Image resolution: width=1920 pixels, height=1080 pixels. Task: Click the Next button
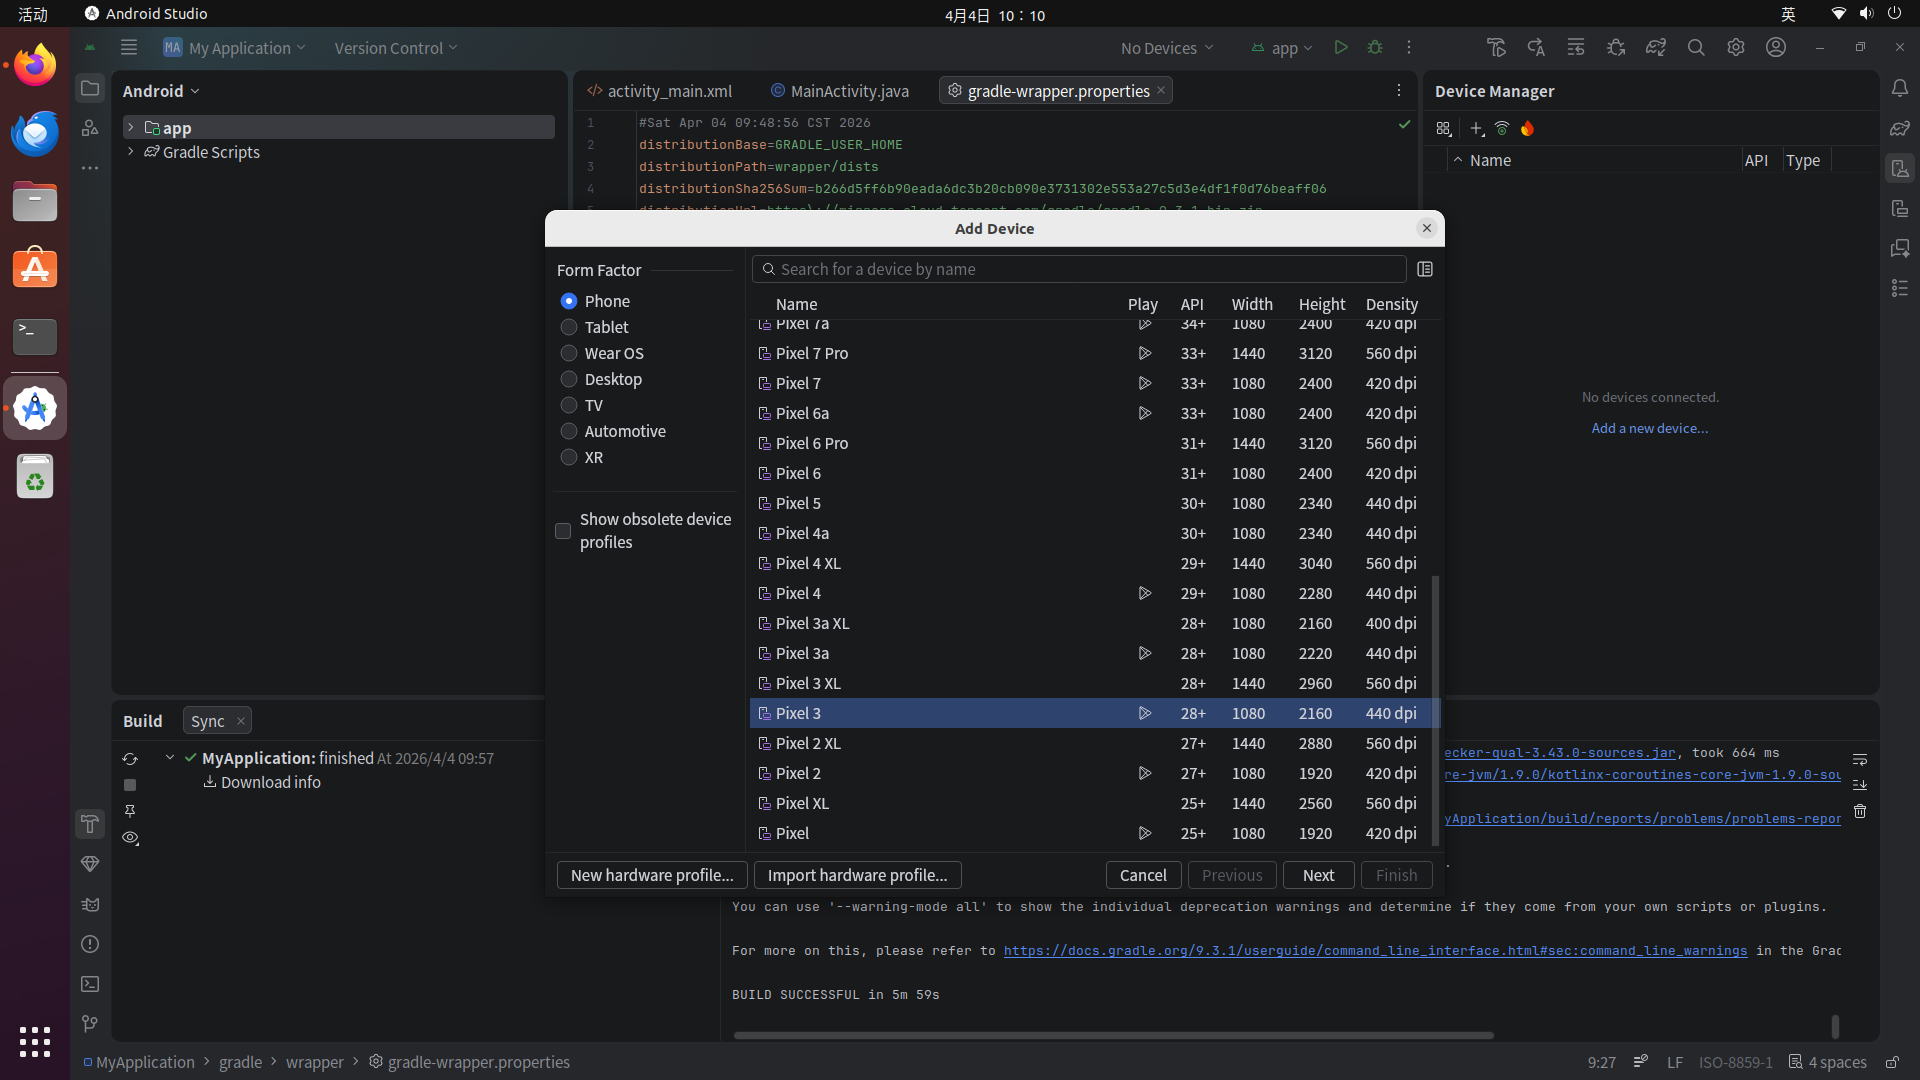pyautogui.click(x=1318, y=875)
